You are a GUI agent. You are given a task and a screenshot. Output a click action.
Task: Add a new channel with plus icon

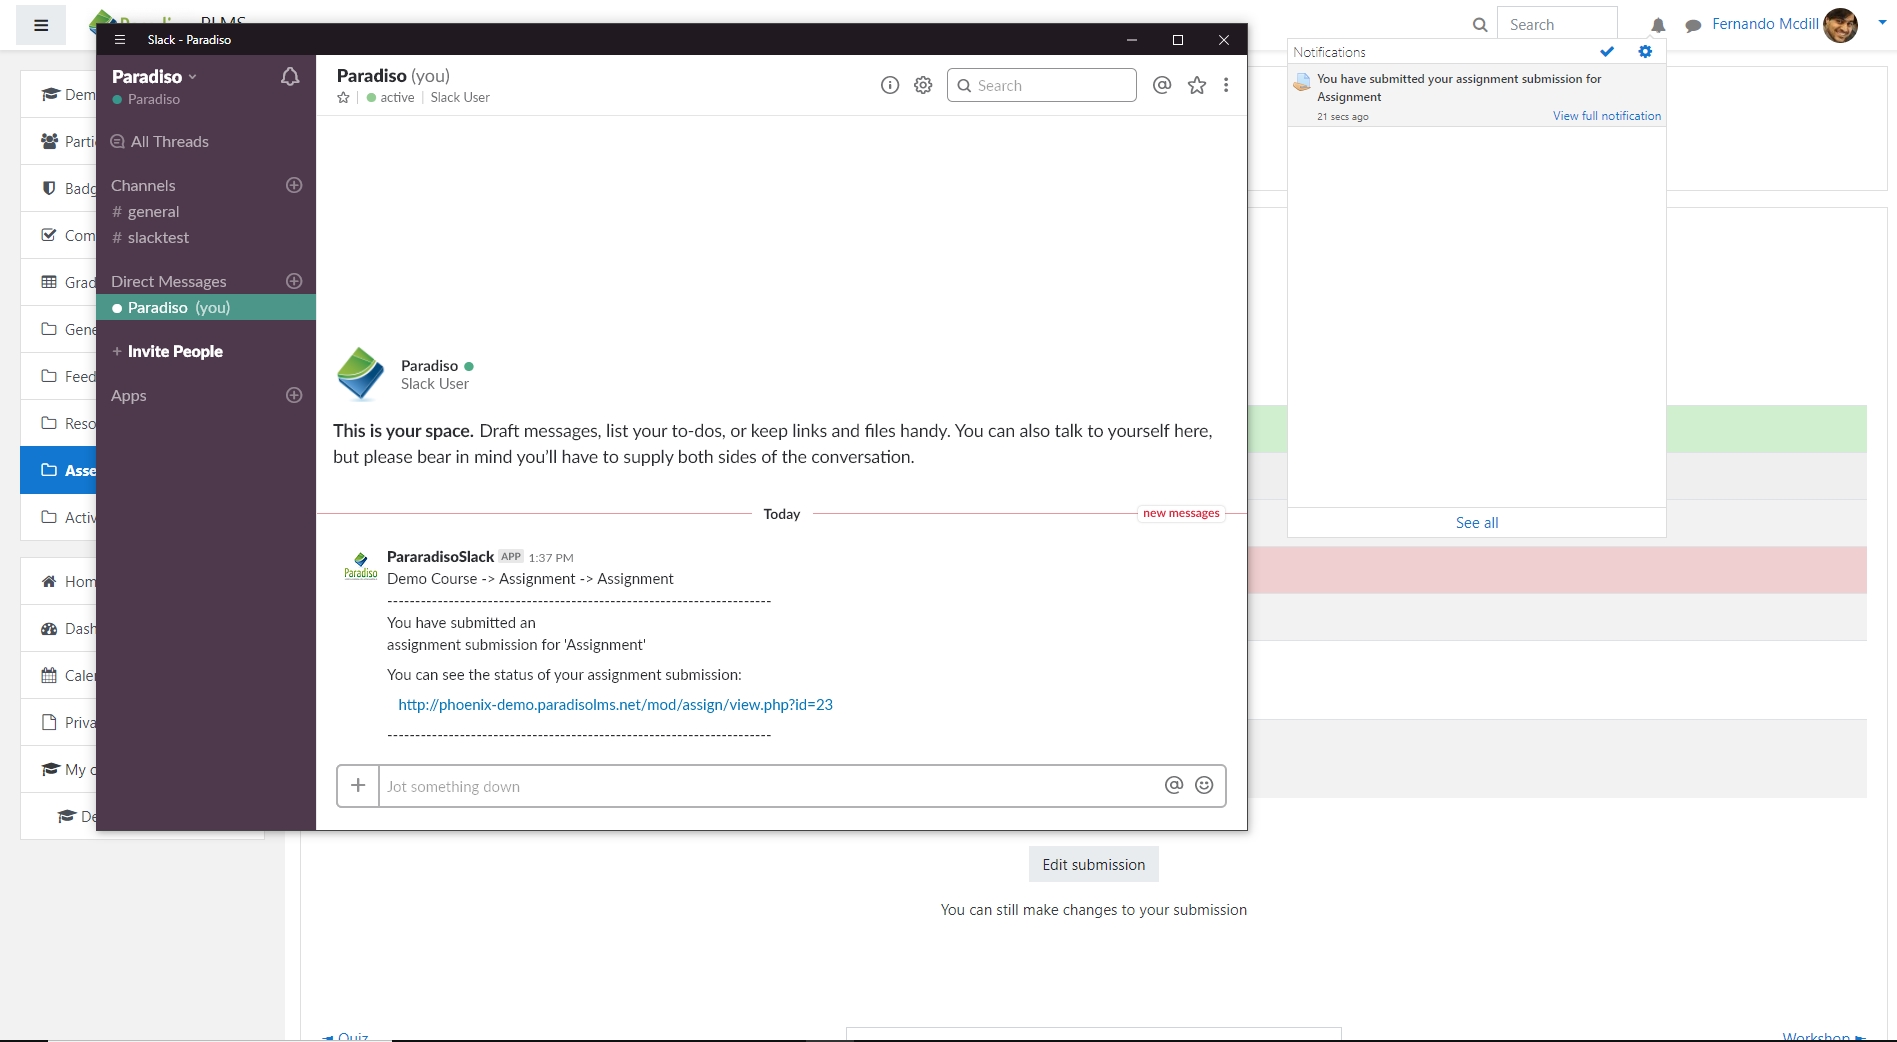point(294,185)
